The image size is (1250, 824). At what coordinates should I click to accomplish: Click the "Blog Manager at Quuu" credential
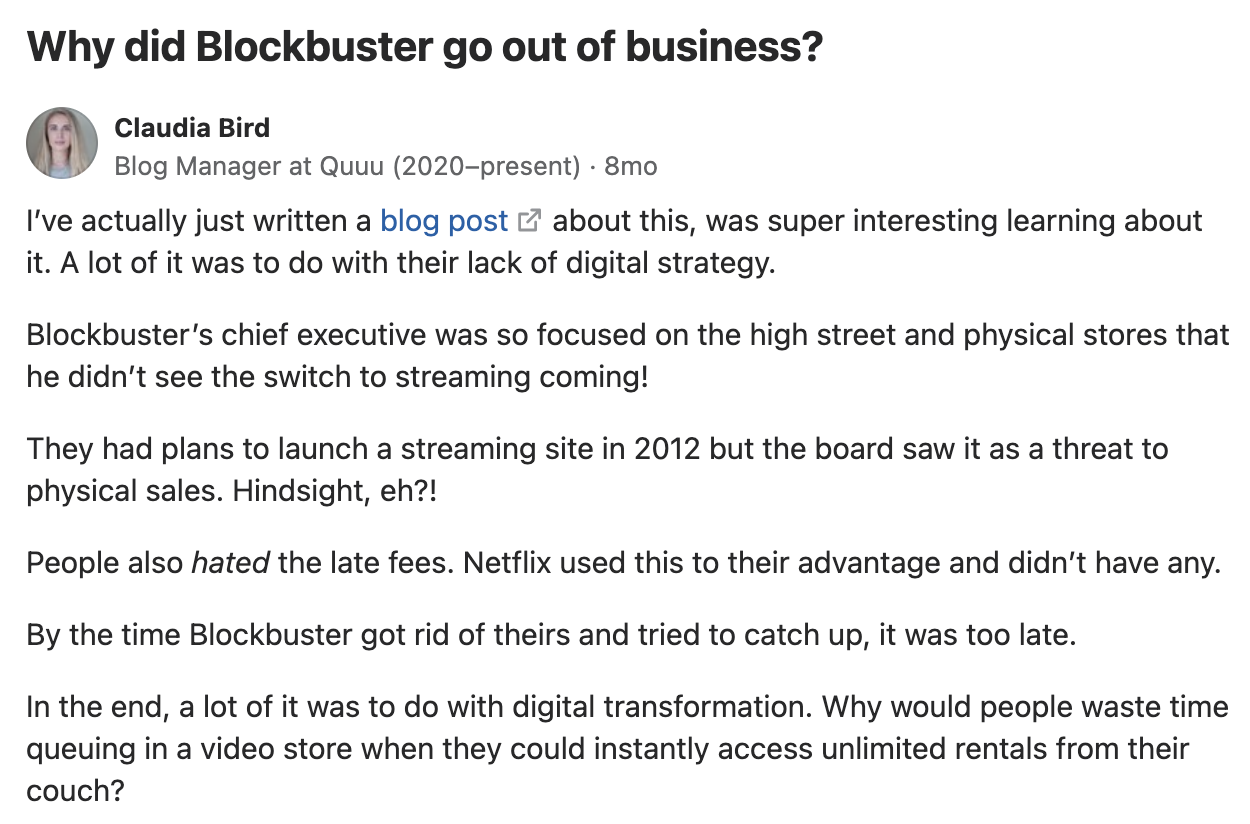347,166
